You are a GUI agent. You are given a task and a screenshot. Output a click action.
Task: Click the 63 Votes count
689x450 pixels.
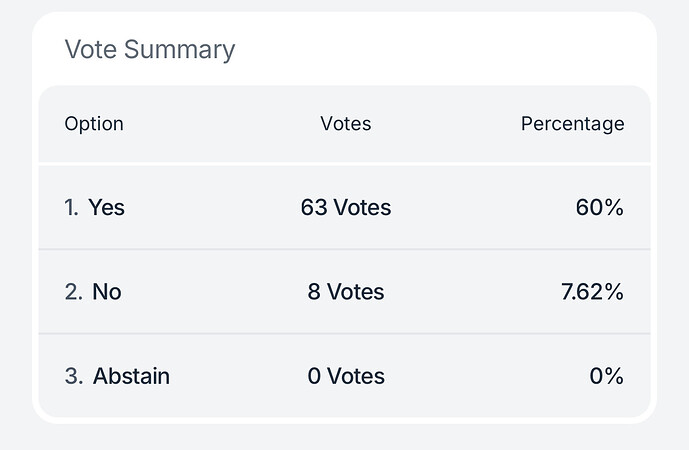[345, 208]
